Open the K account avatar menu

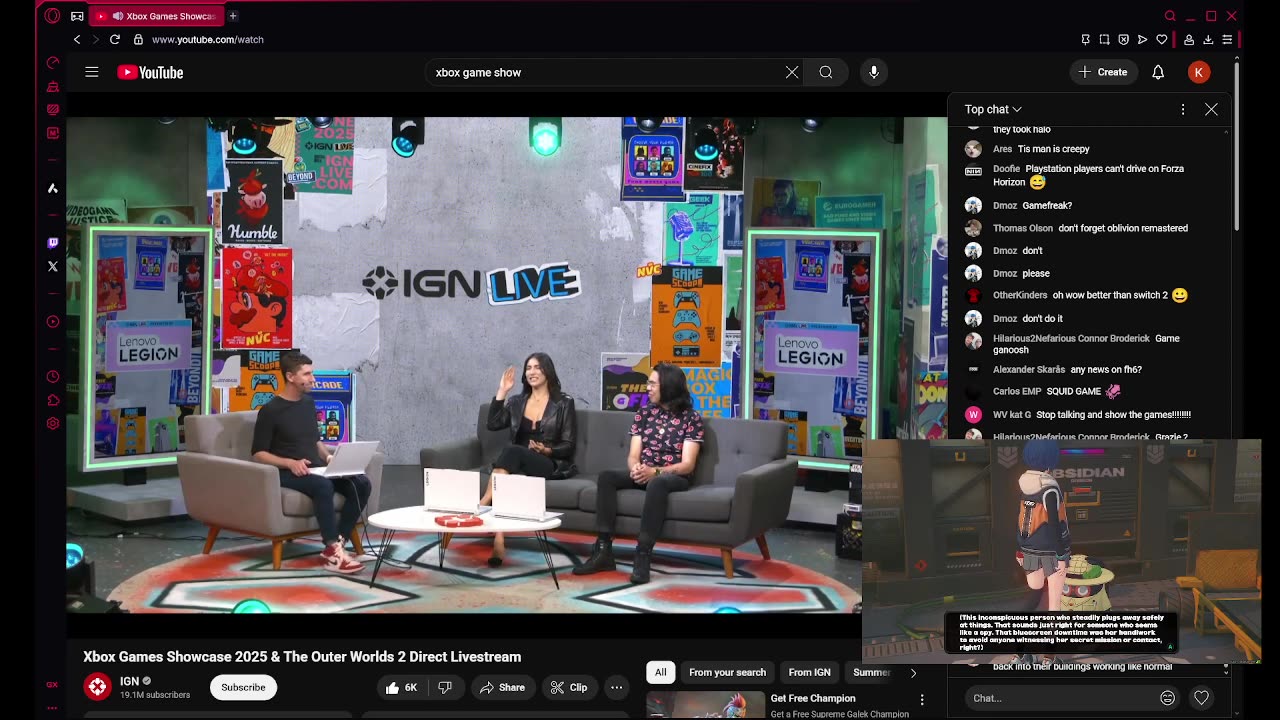1199,72
